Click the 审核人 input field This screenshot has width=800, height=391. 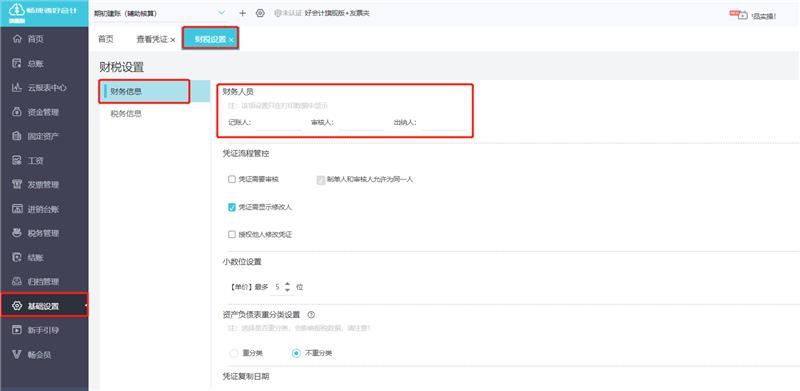361,123
